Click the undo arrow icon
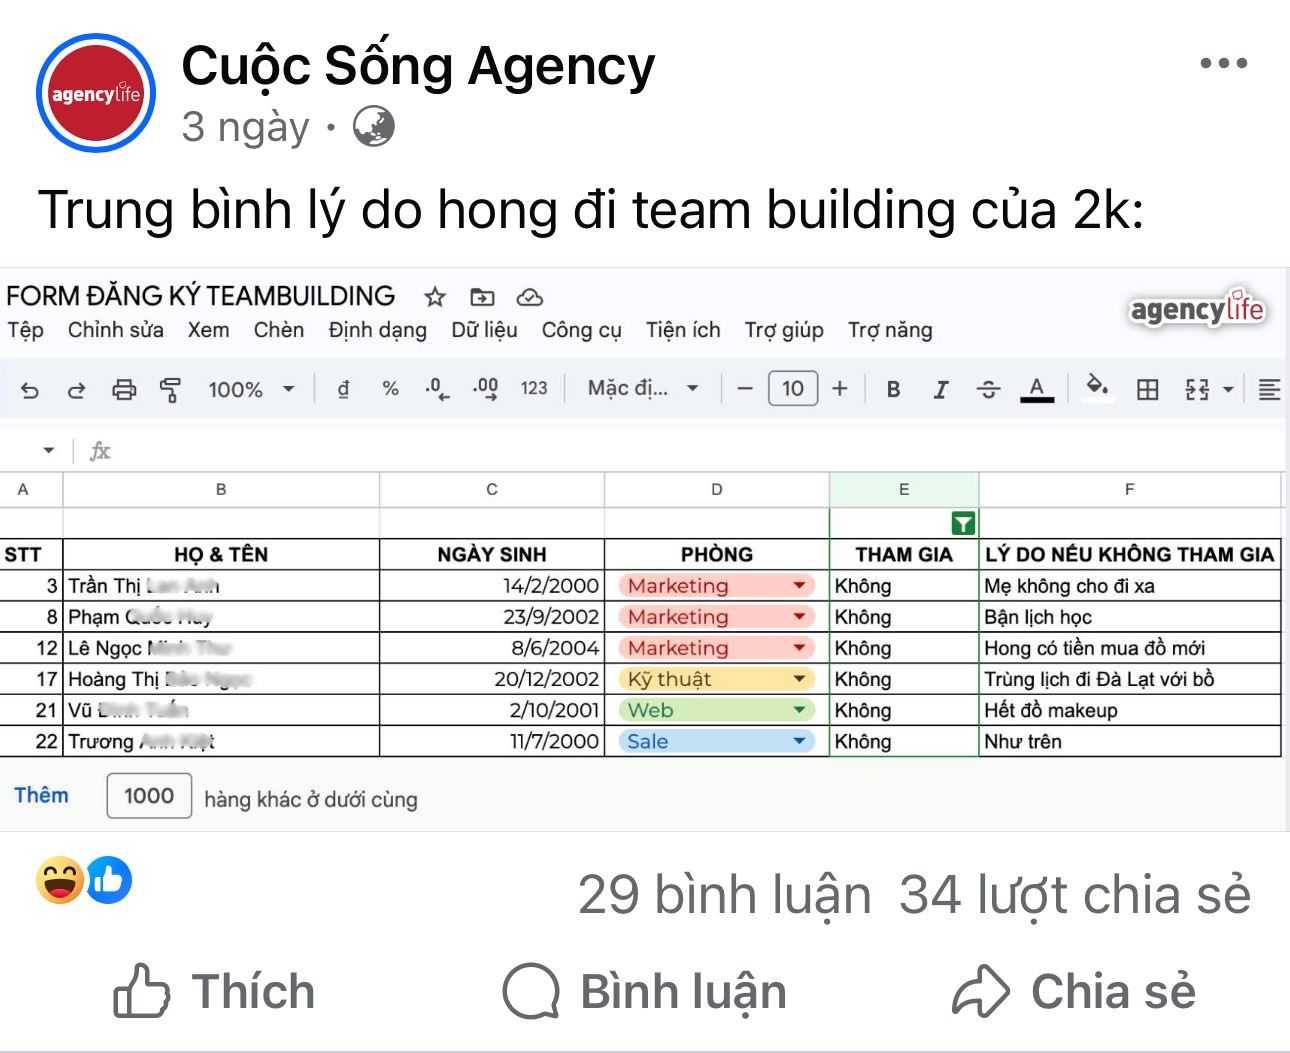Screen dimensions: 1290x1053 tap(30, 390)
